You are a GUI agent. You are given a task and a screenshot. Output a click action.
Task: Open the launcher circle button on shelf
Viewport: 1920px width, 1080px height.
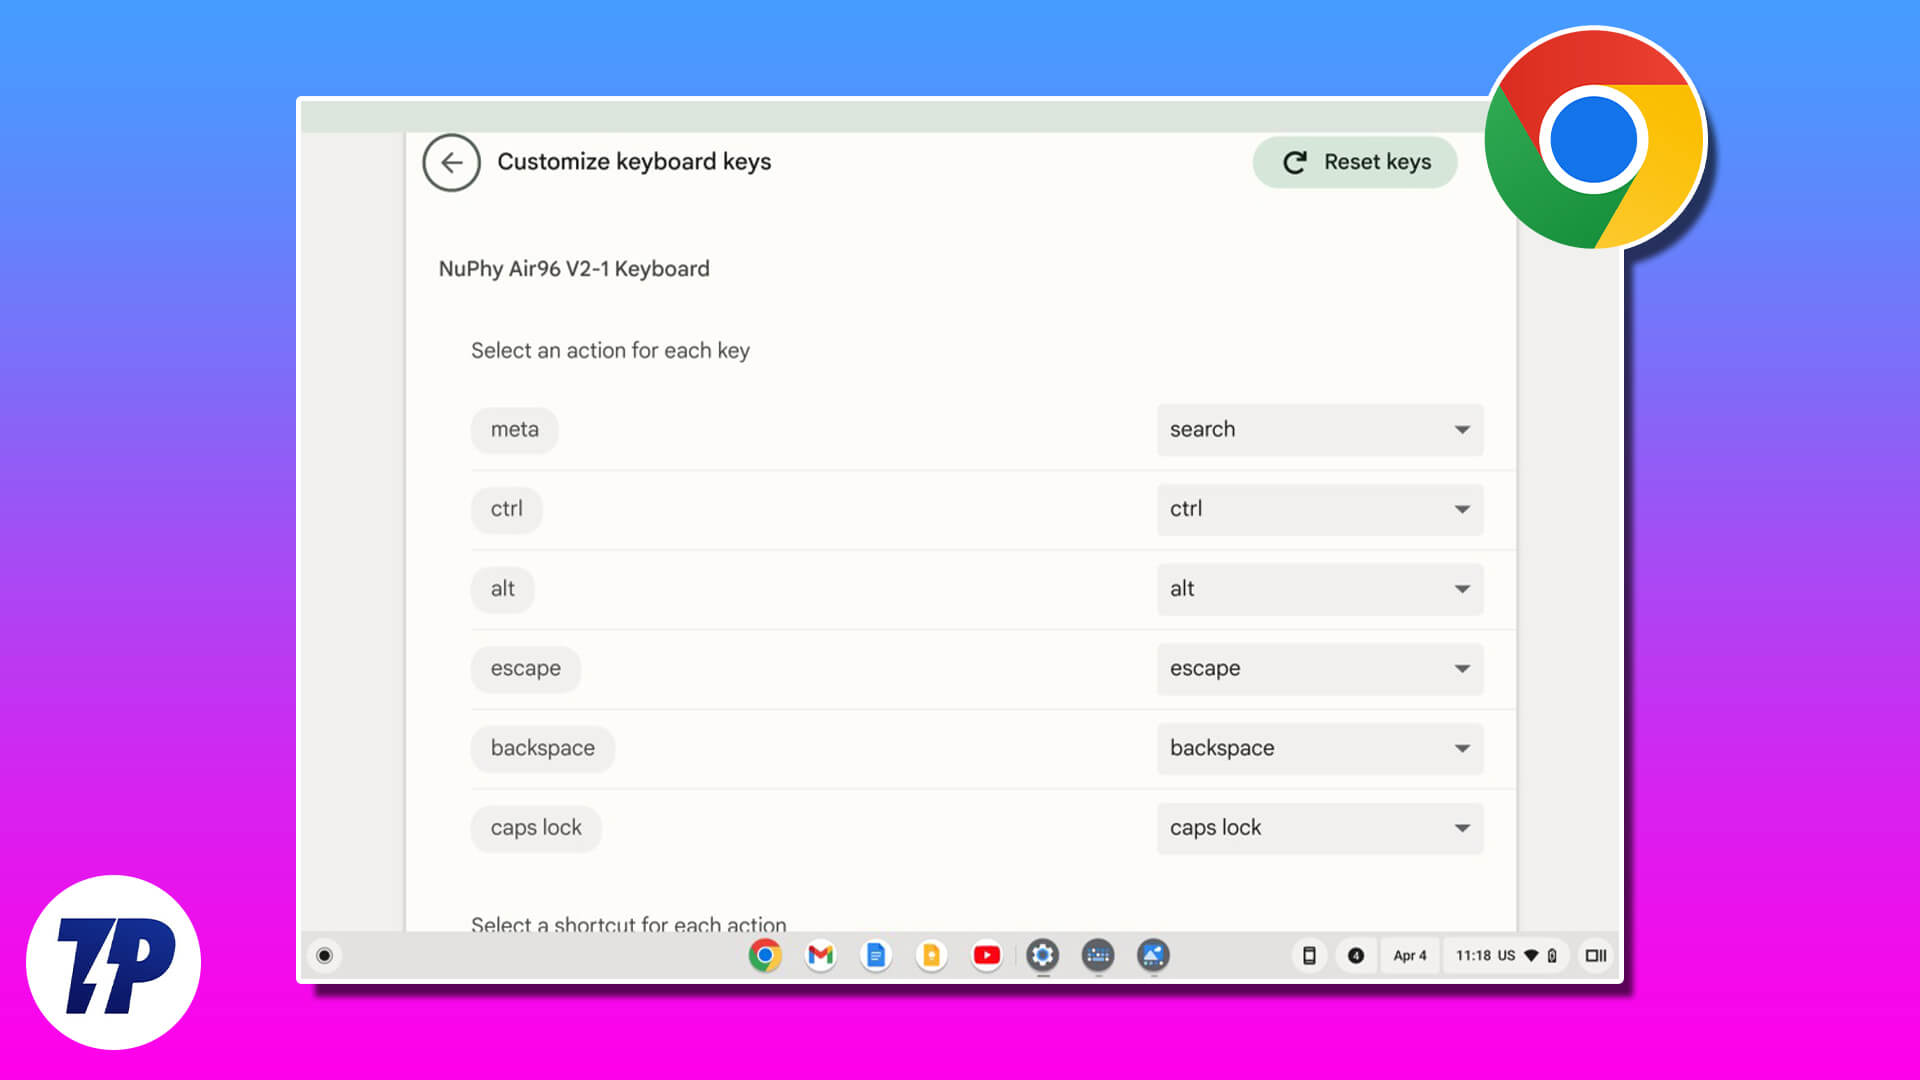(324, 956)
